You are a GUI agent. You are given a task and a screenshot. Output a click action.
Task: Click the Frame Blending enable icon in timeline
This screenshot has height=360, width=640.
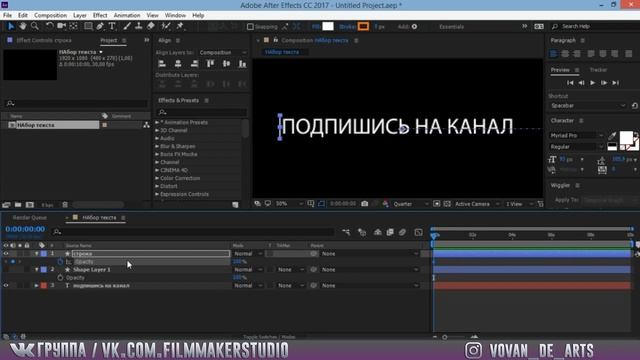(390, 232)
